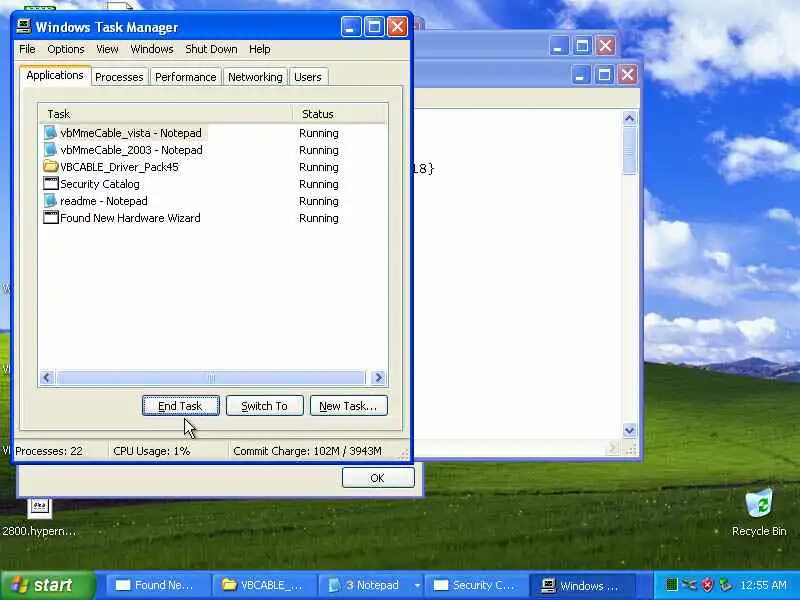
Task: Switch to the Users tab
Action: click(308, 77)
